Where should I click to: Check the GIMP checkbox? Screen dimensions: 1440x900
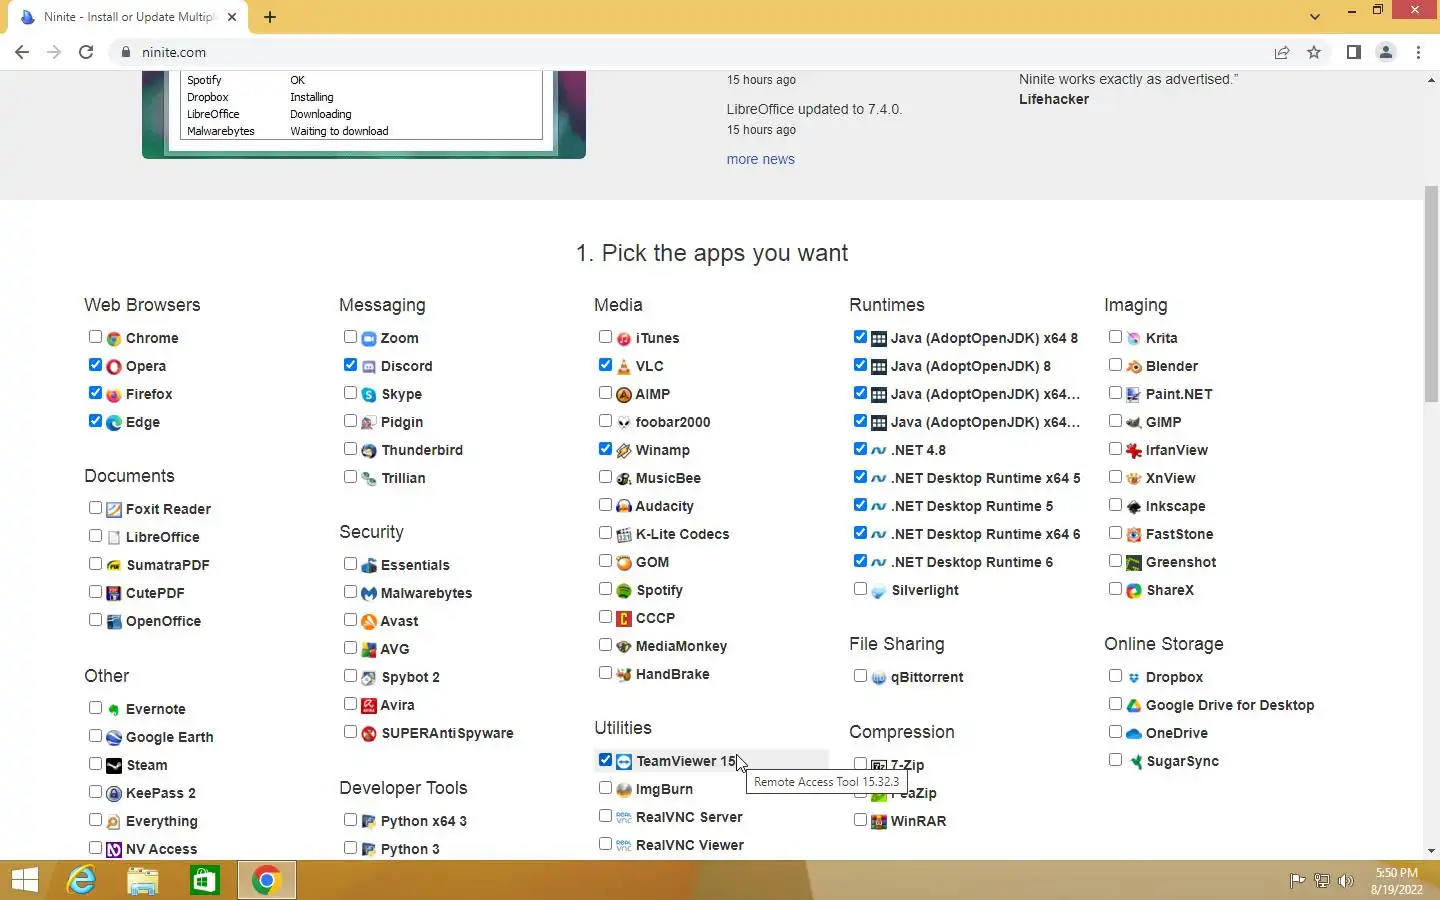coord(1115,421)
